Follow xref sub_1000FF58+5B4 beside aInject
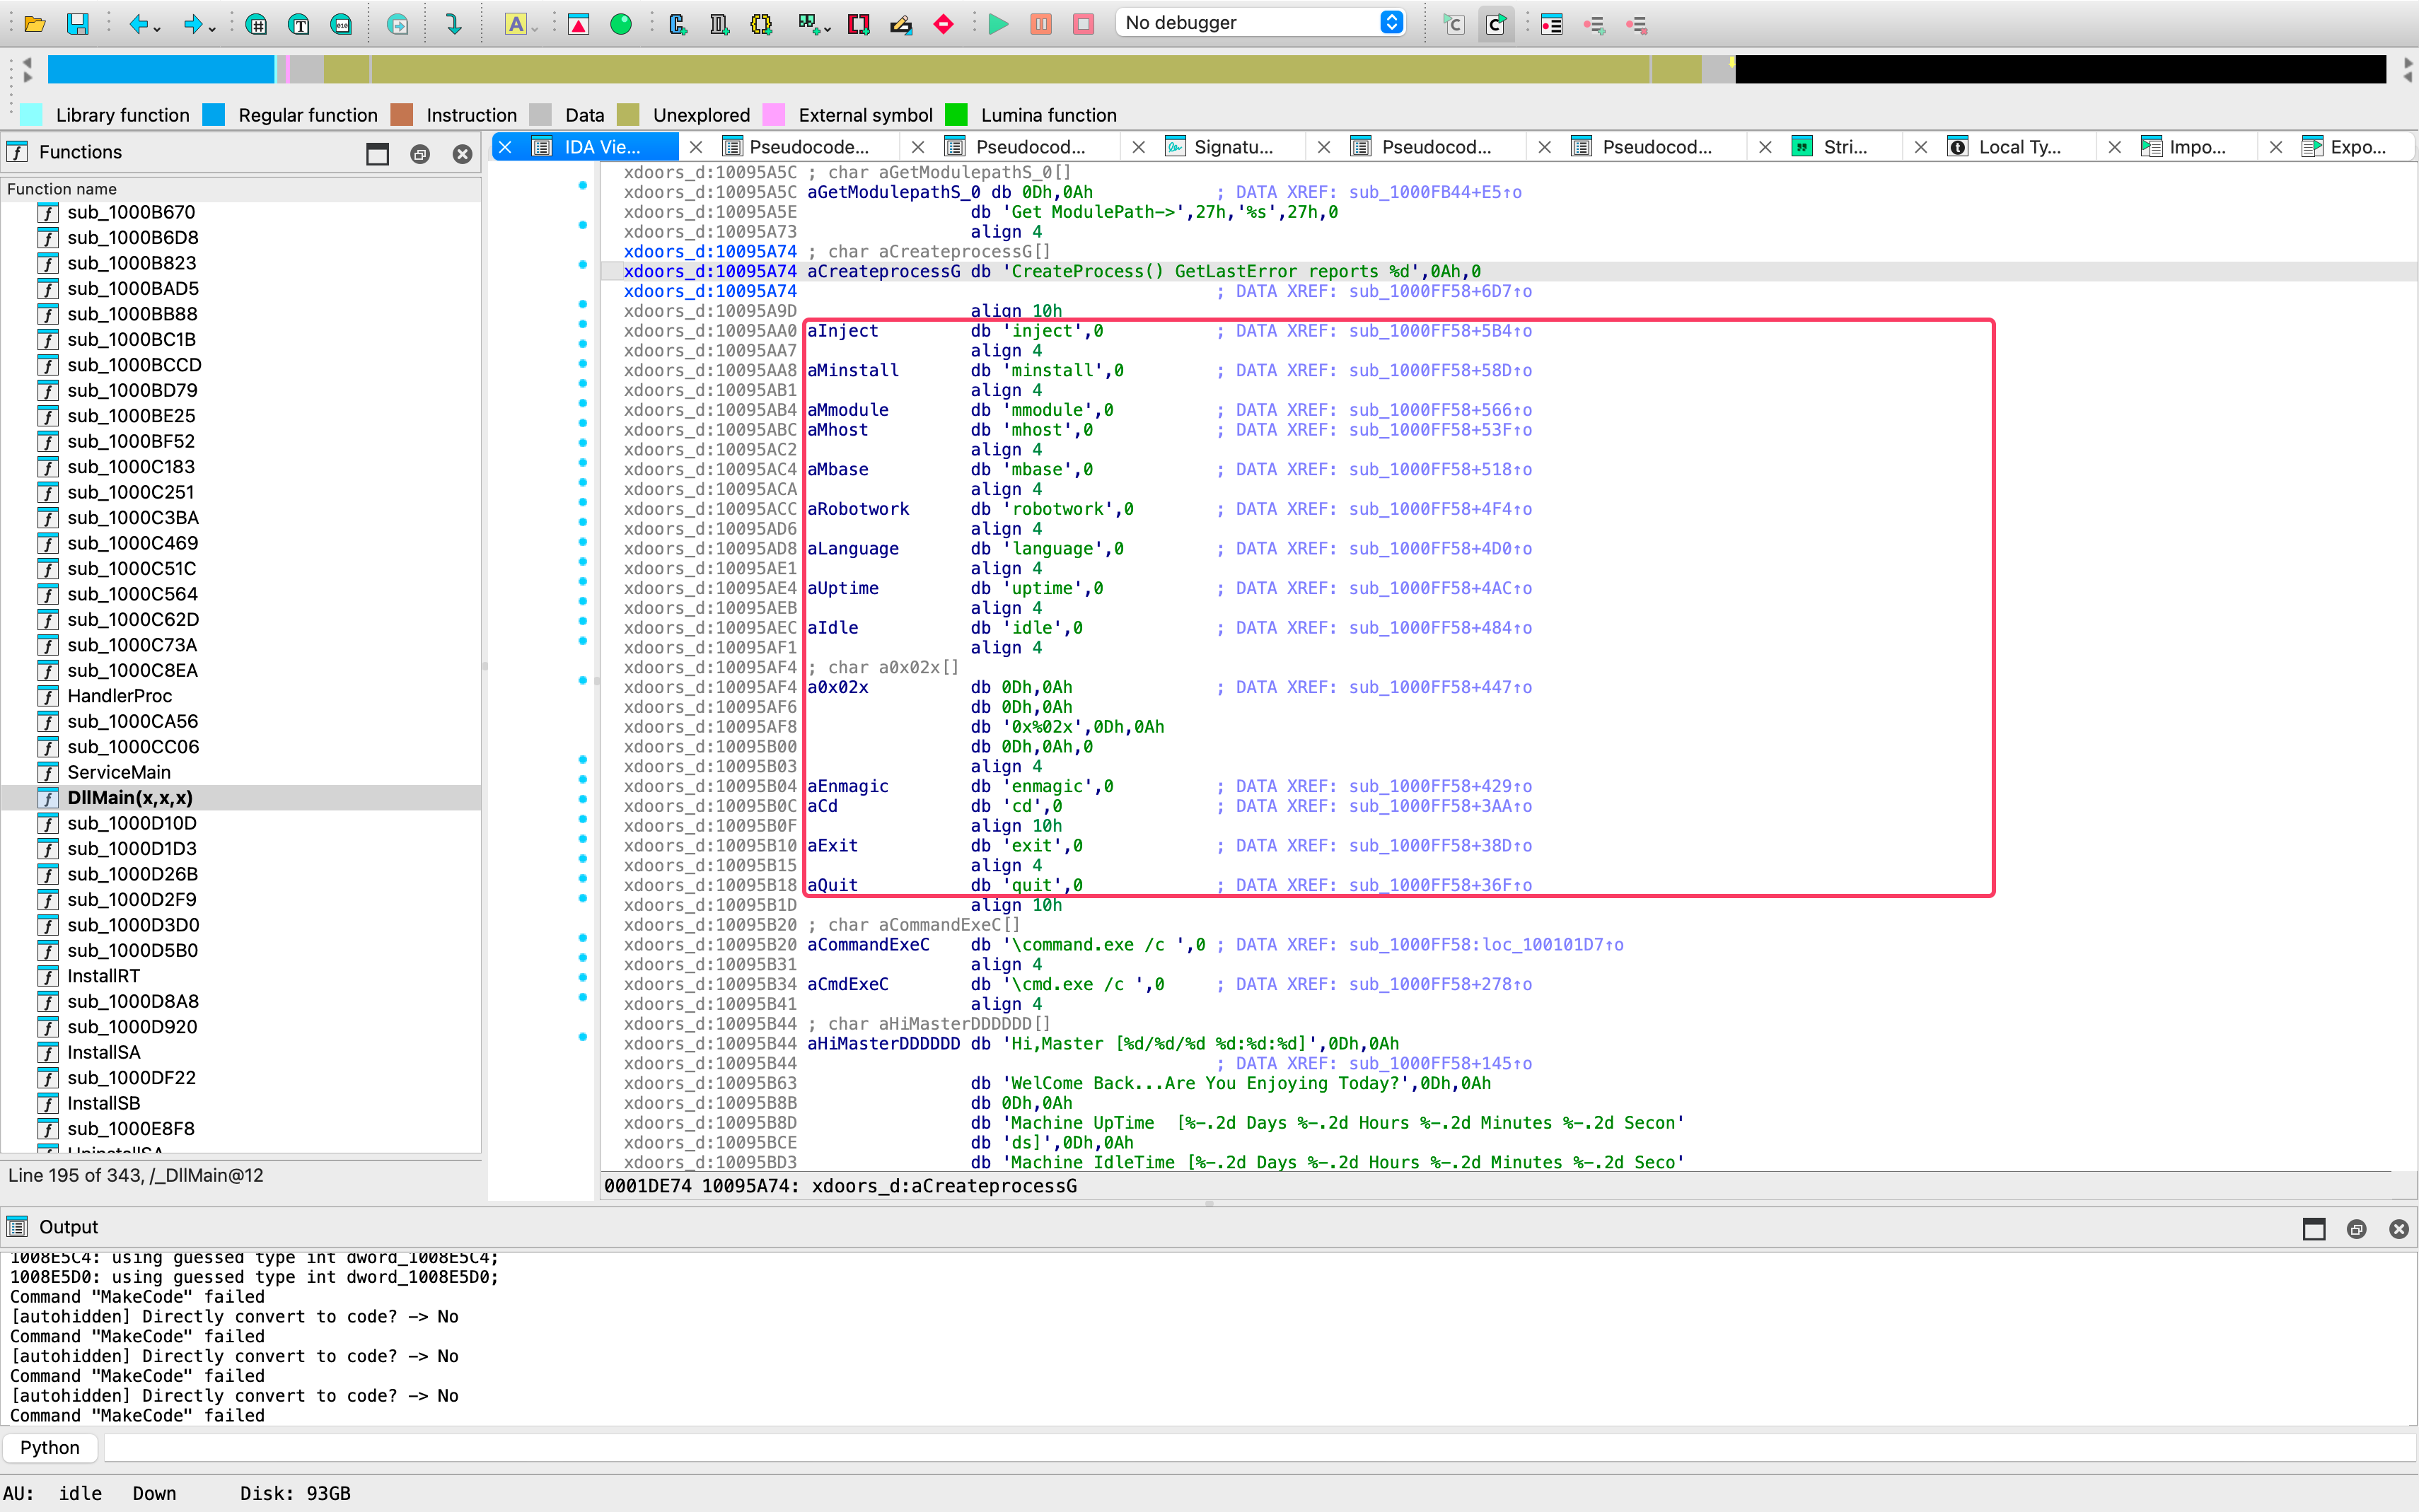This screenshot has width=2419, height=1512. click(x=1440, y=331)
